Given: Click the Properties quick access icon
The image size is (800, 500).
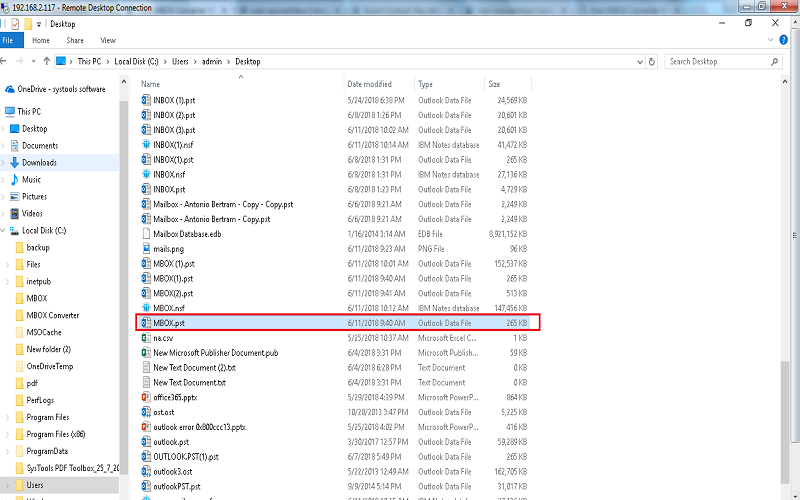Looking at the screenshot, I should coord(15,24).
